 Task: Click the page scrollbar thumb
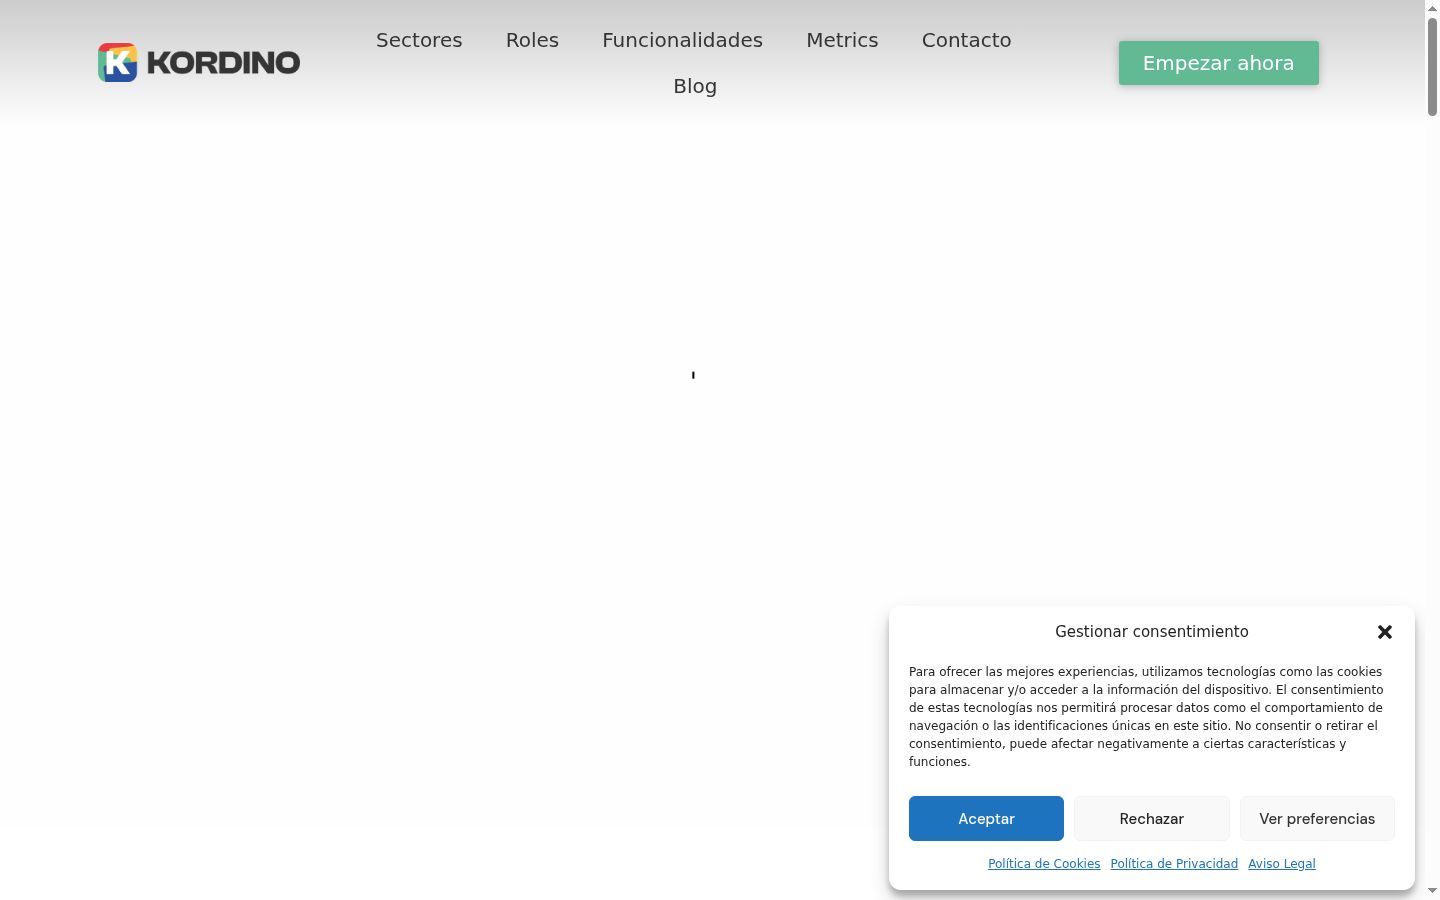tap(1432, 66)
